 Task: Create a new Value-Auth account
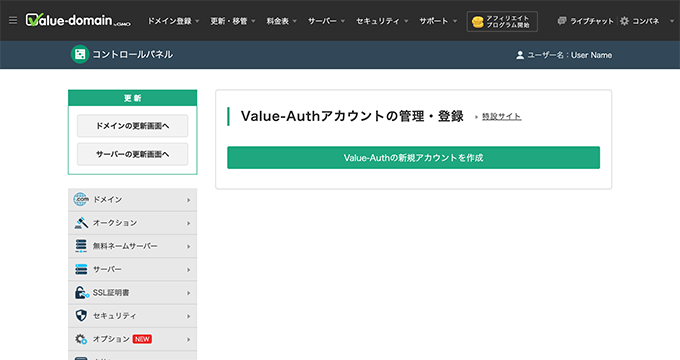coord(413,157)
